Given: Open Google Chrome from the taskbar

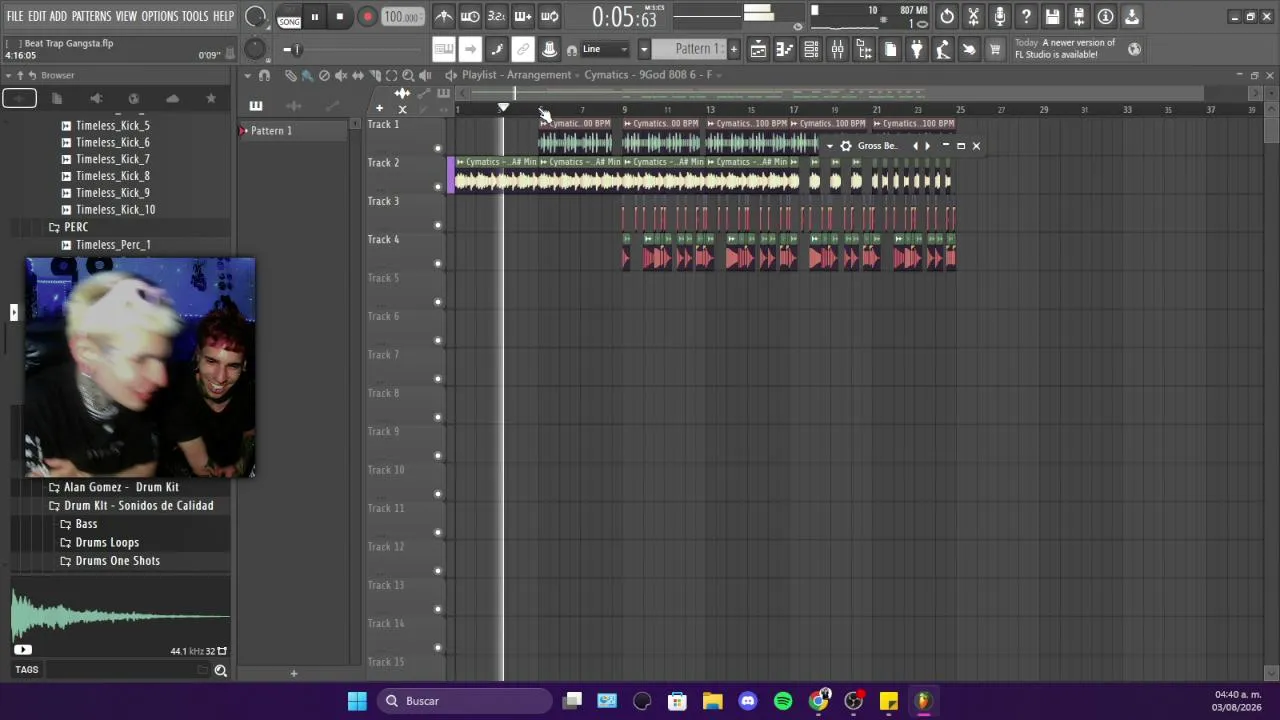Looking at the screenshot, I should pyautogui.click(x=818, y=701).
